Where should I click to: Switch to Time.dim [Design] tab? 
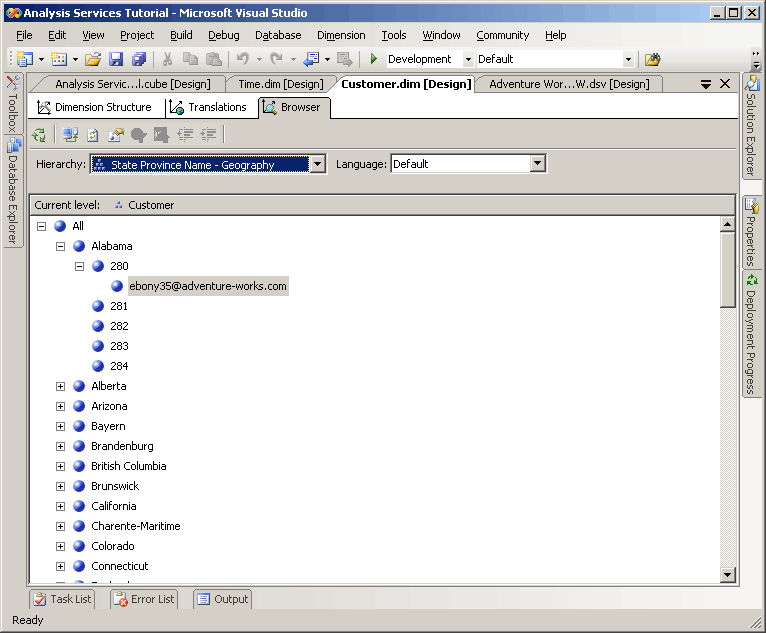pyautogui.click(x=281, y=84)
